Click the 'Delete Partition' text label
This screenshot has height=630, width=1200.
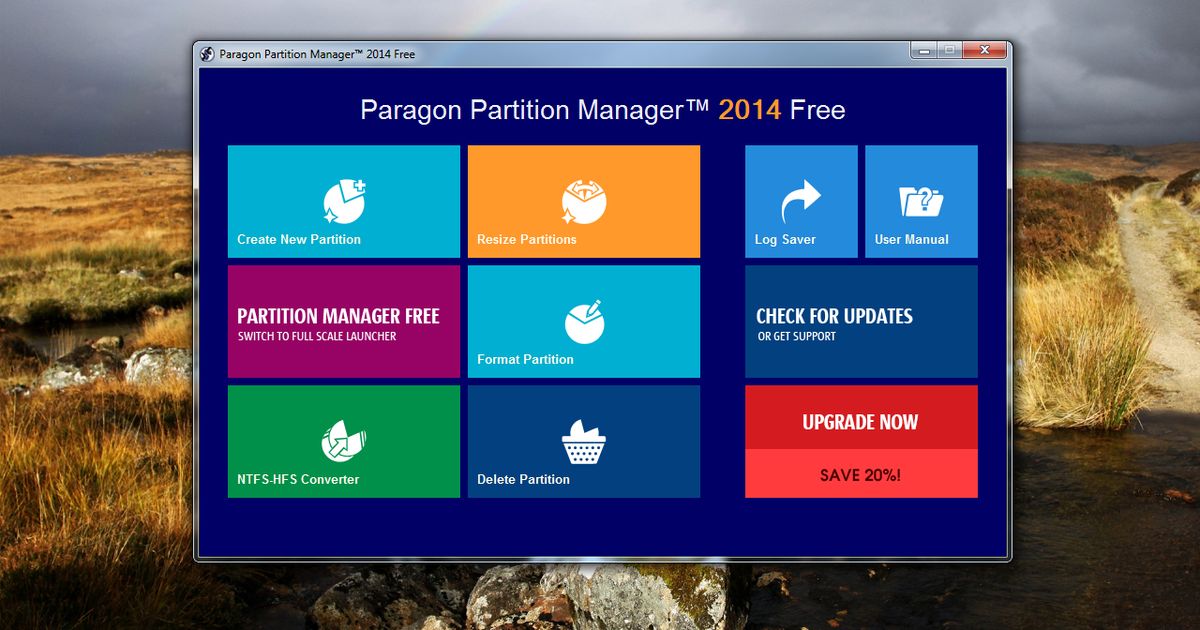coord(523,480)
